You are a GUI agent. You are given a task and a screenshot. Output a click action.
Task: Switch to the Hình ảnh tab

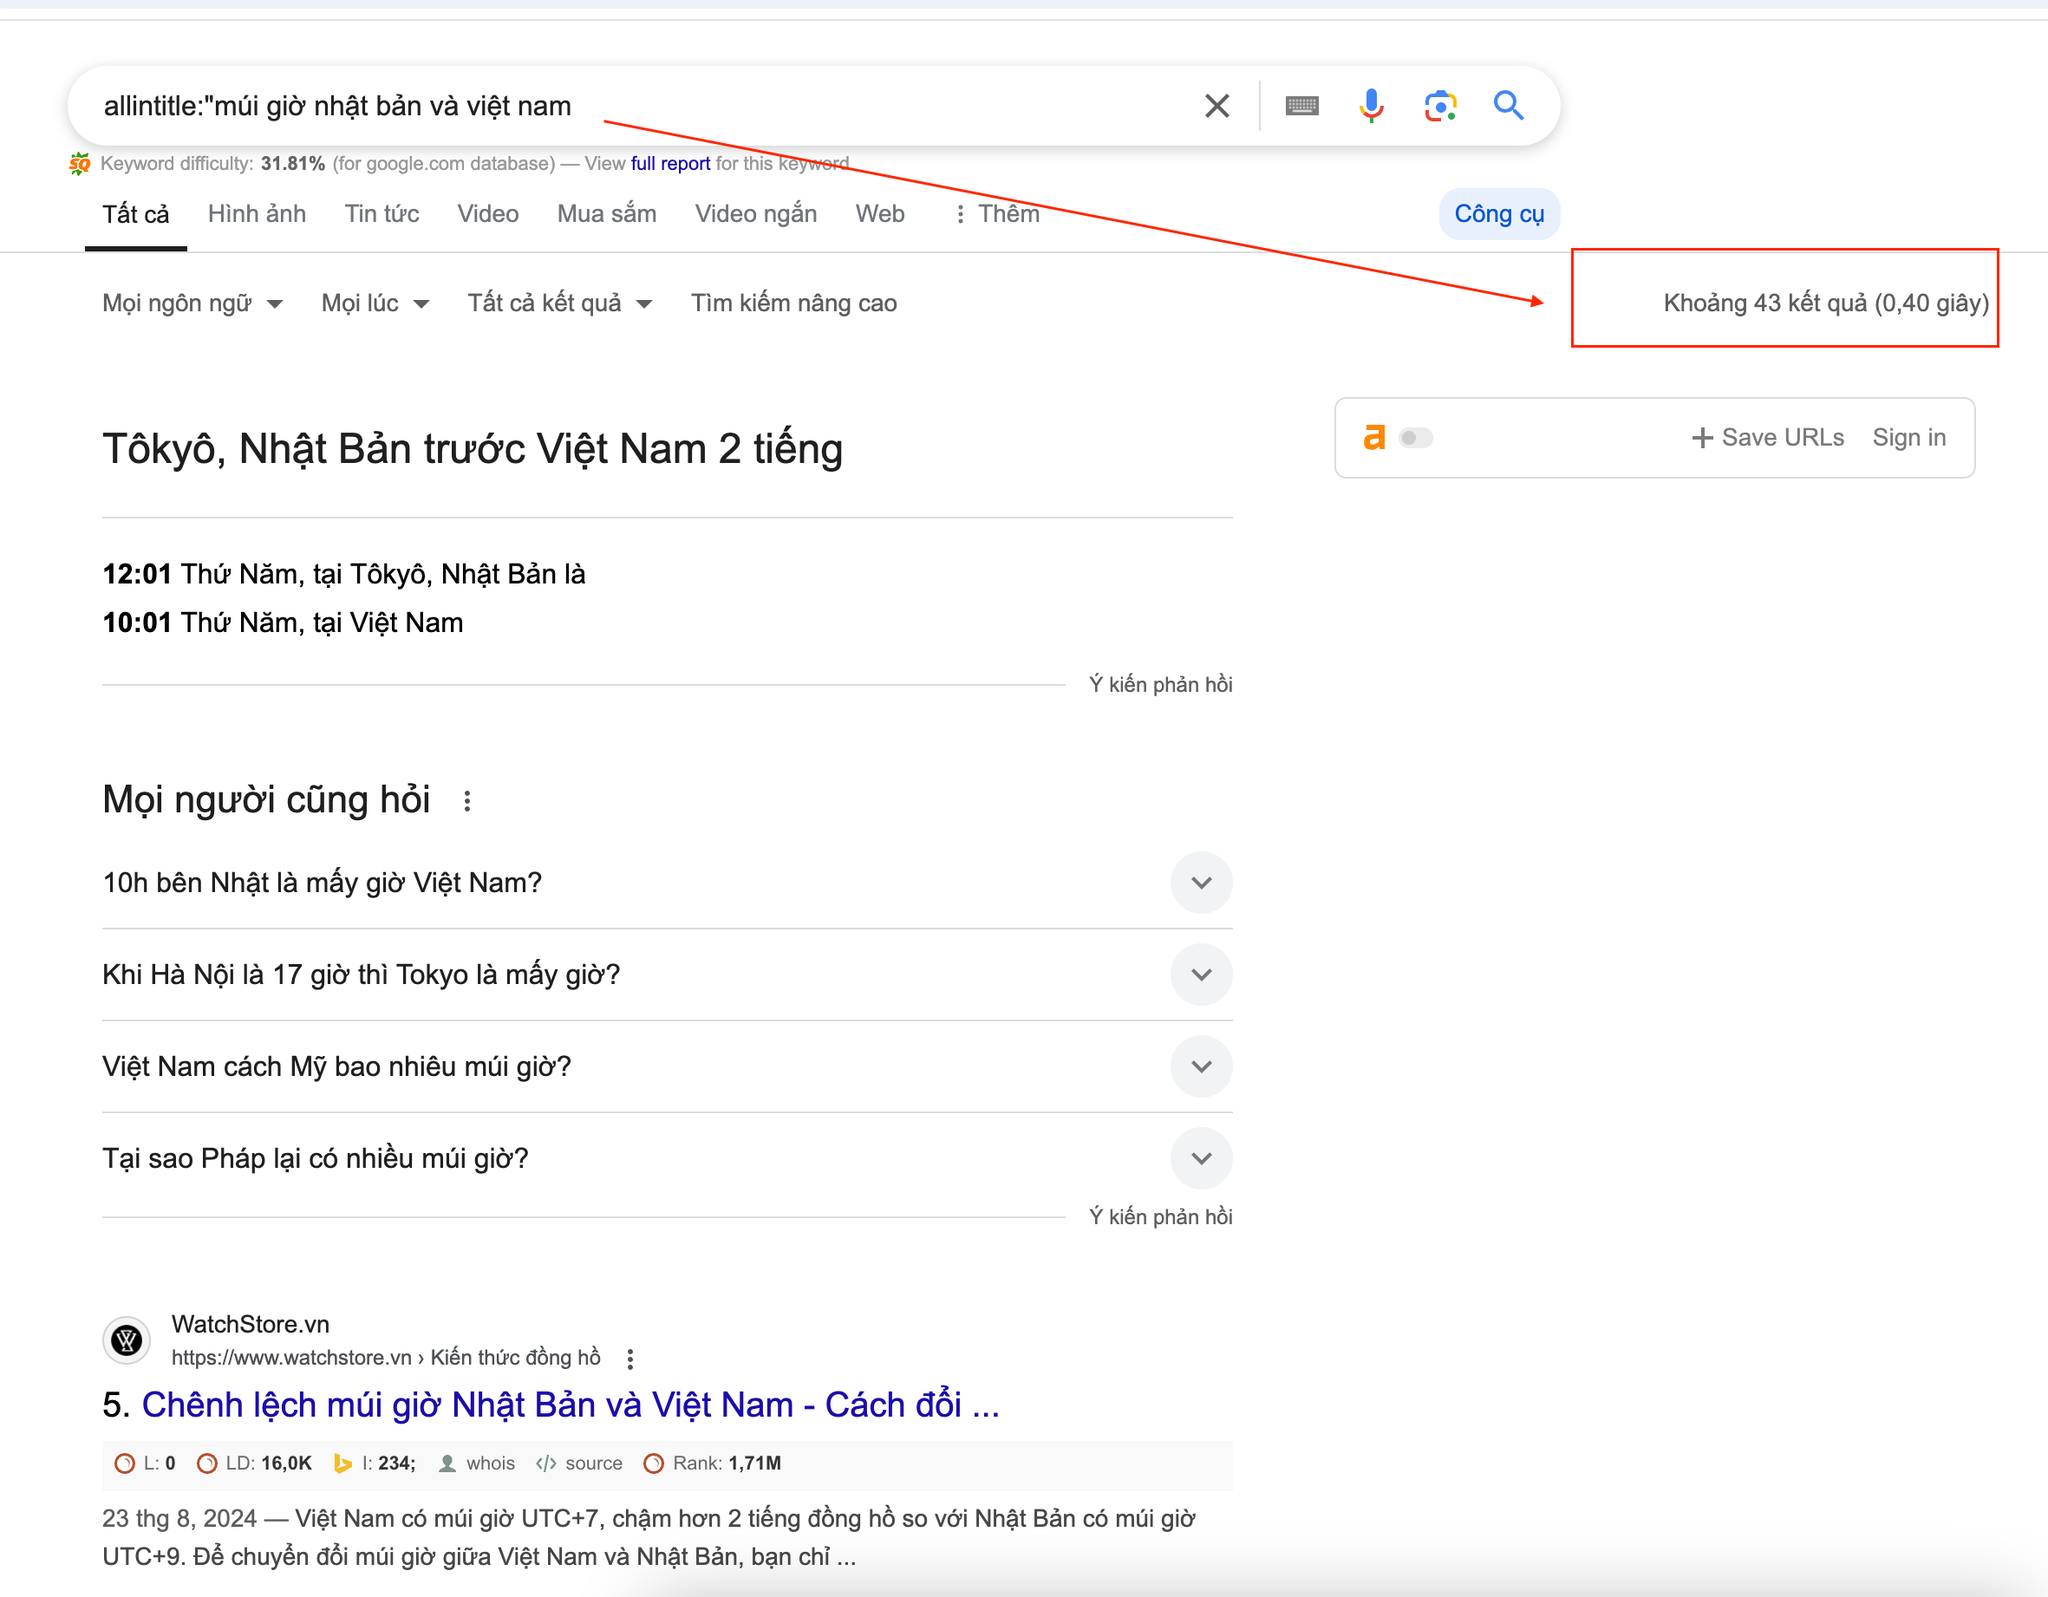pyautogui.click(x=257, y=214)
